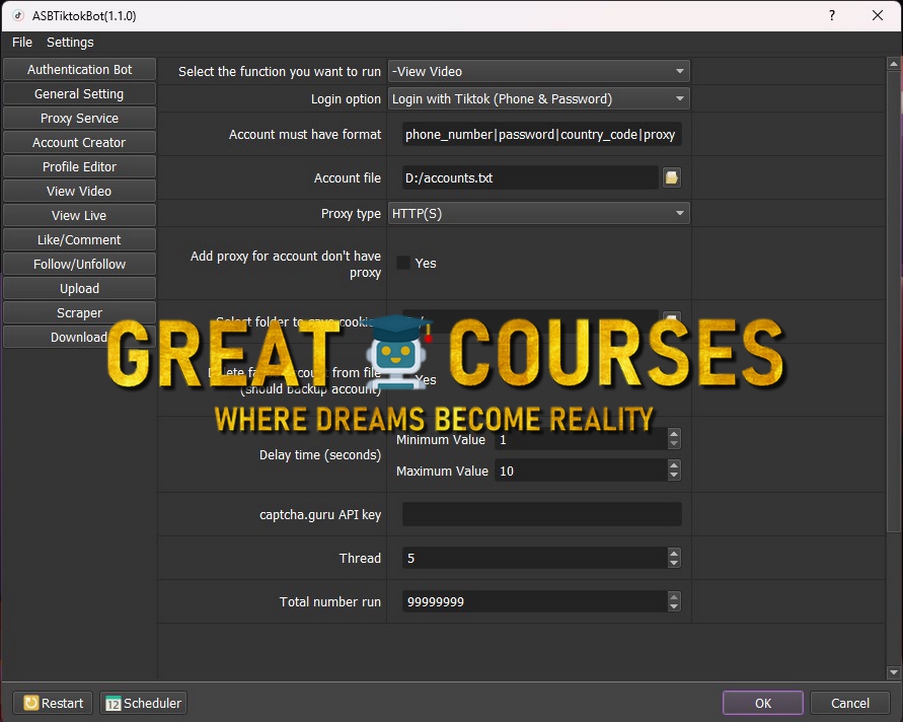Confirm with the OK button
The width and height of the screenshot is (903, 722).
pyautogui.click(x=763, y=703)
